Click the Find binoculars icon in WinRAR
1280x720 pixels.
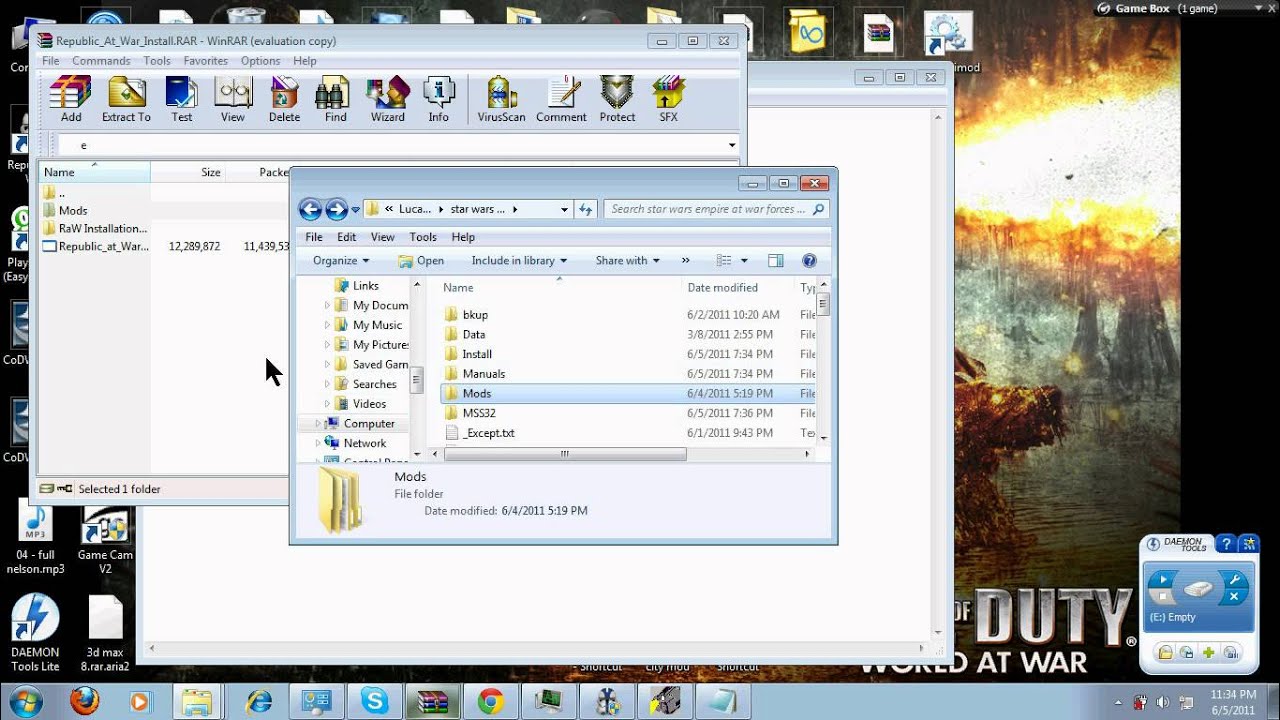tap(336, 100)
